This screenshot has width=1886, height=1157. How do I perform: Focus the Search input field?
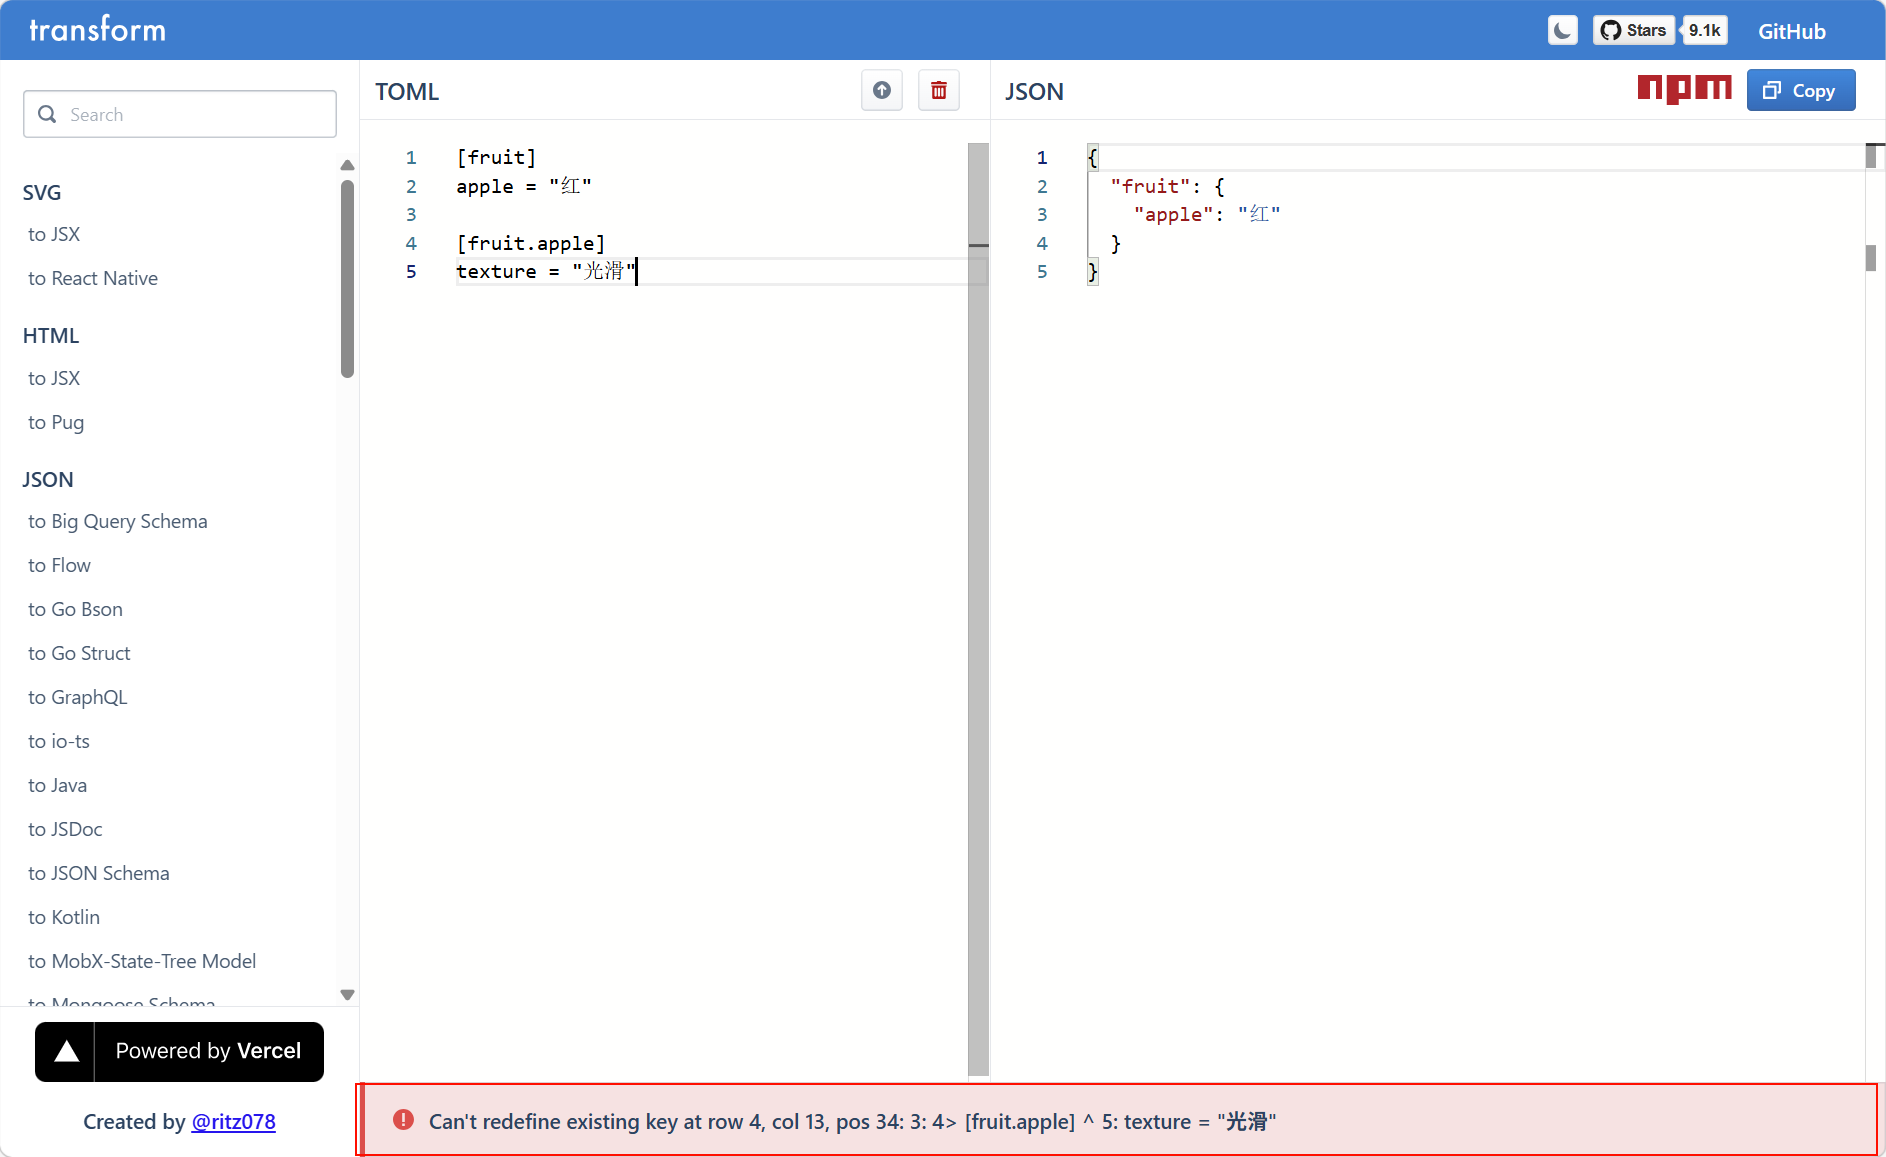[x=180, y=115]
